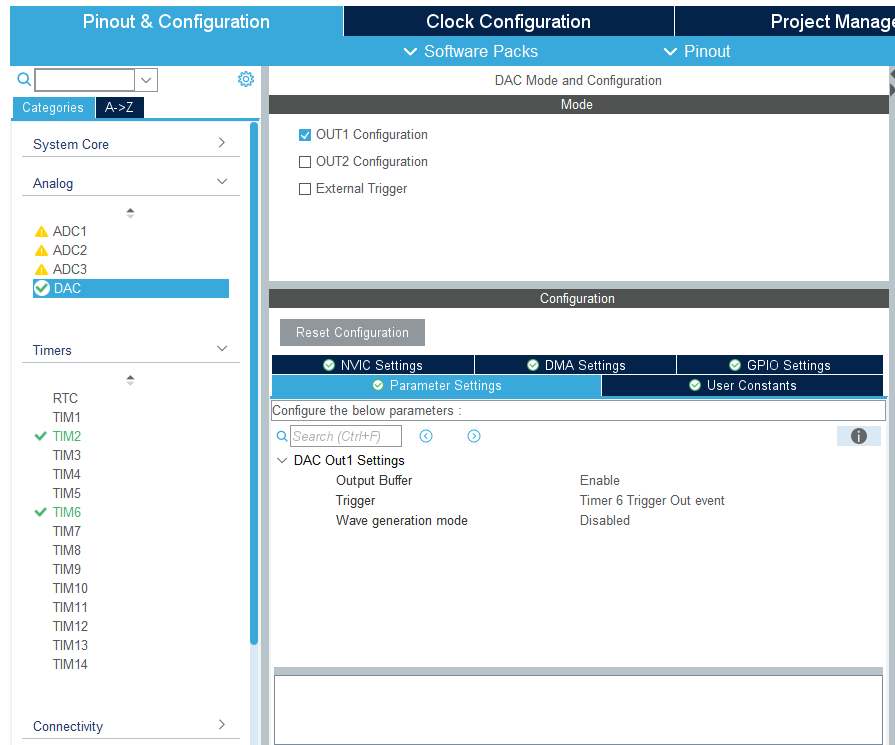Toggle OUT2 Configuration checkbox
Image resolution: width=895 pixels, height=745 pixels.
point(305,162)
